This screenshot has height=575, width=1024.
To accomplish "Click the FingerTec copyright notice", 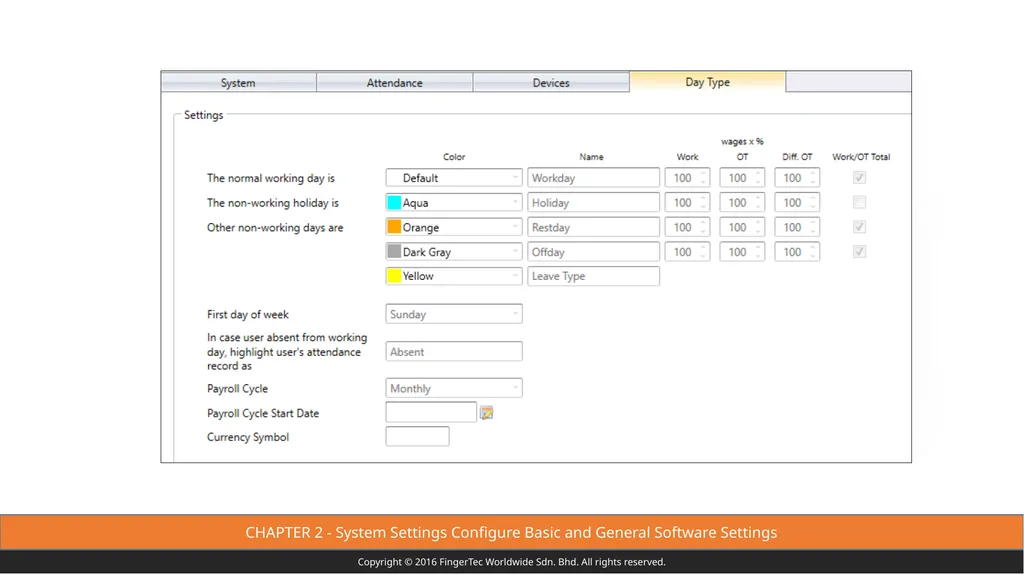I will click(511, 562).
